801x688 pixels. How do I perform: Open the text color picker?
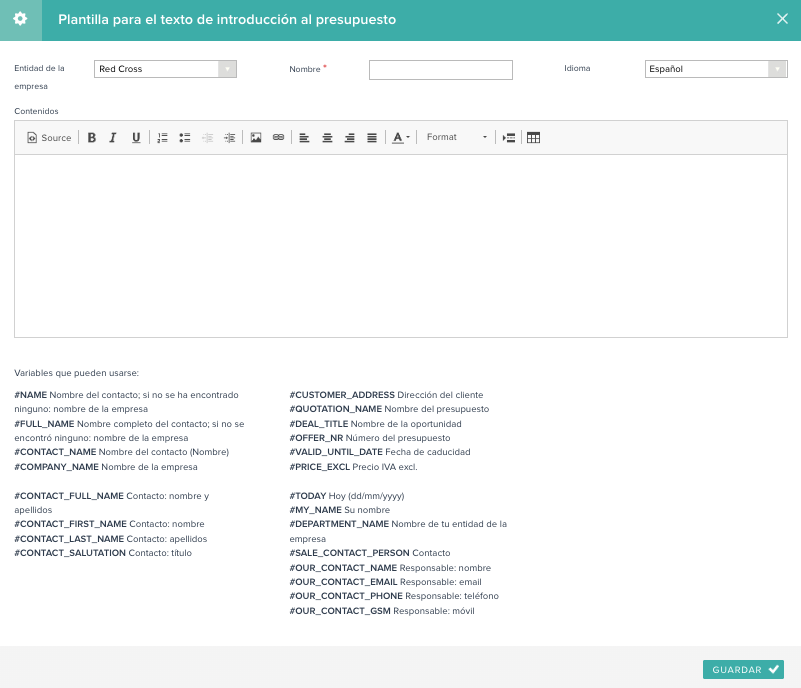401,137
